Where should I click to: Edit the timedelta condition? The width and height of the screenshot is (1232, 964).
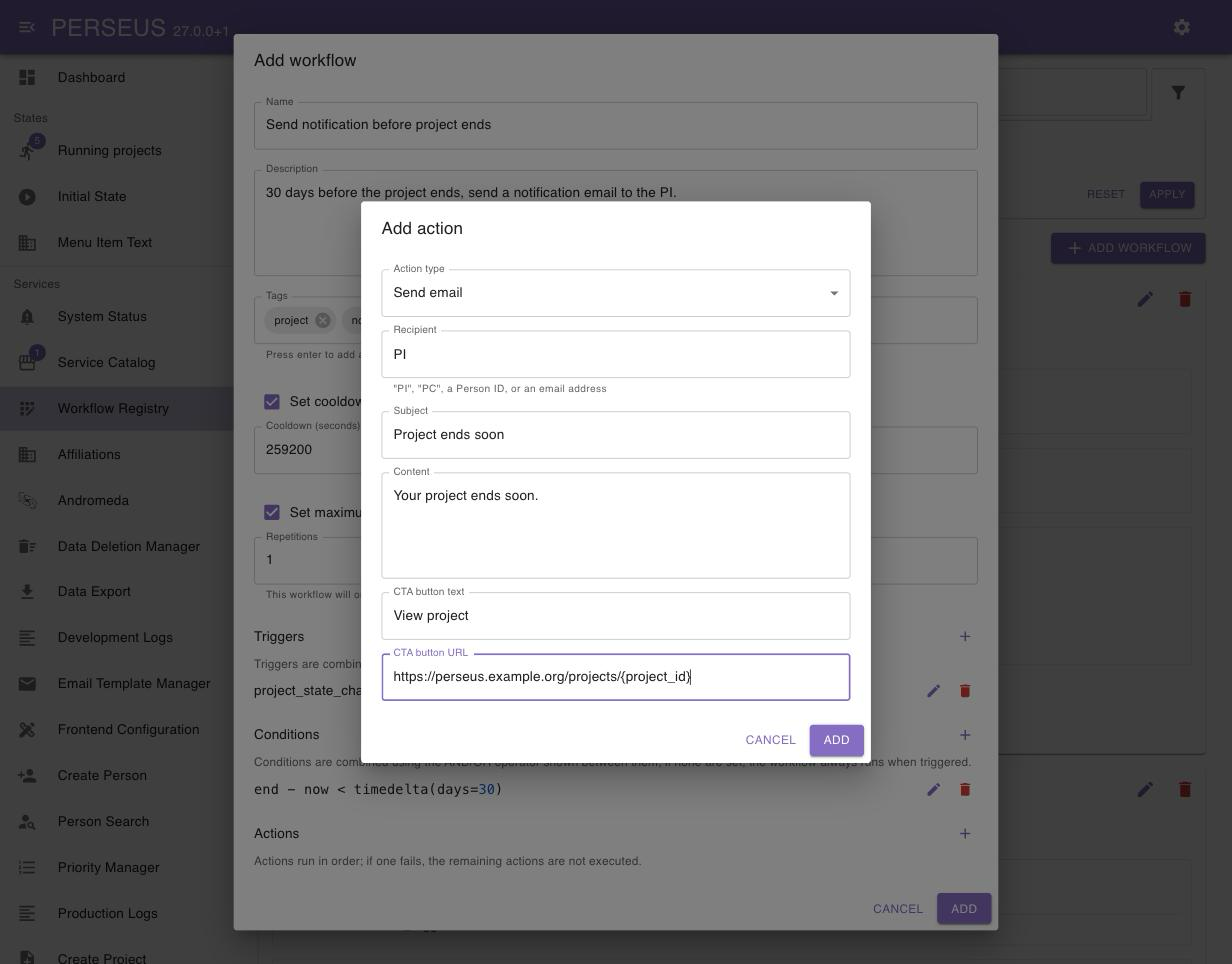click(933, 790)
